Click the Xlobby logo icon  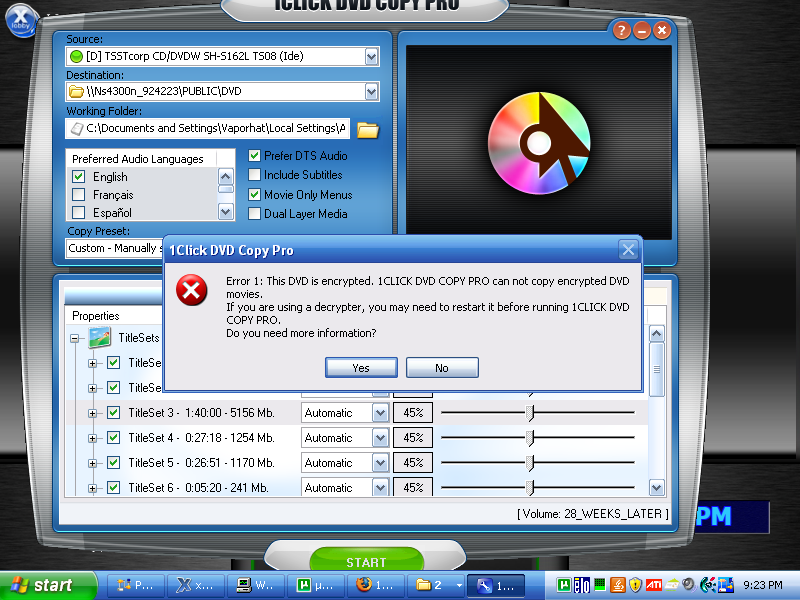tap(21, 20)
